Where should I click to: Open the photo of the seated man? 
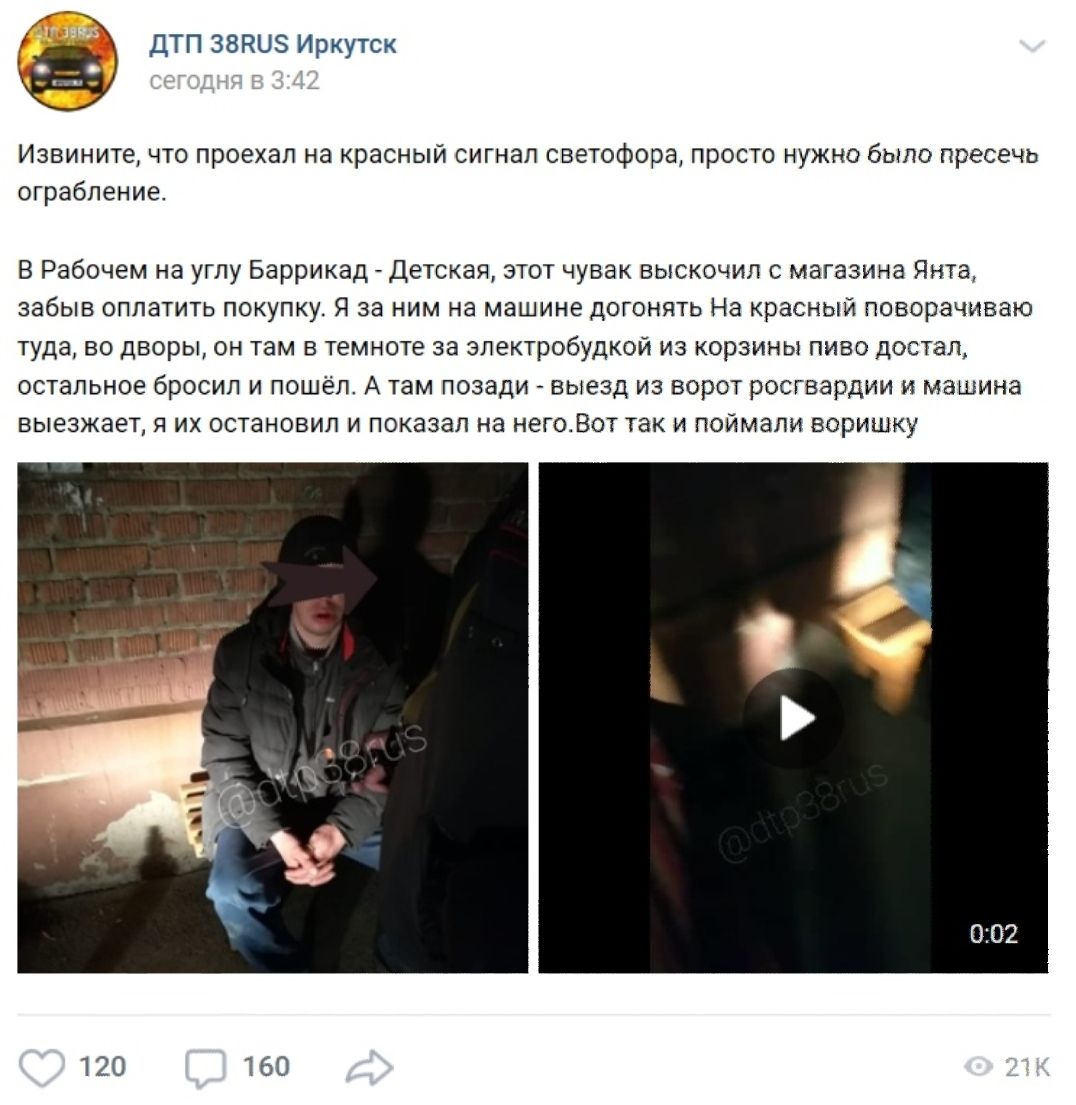[273, 717]
